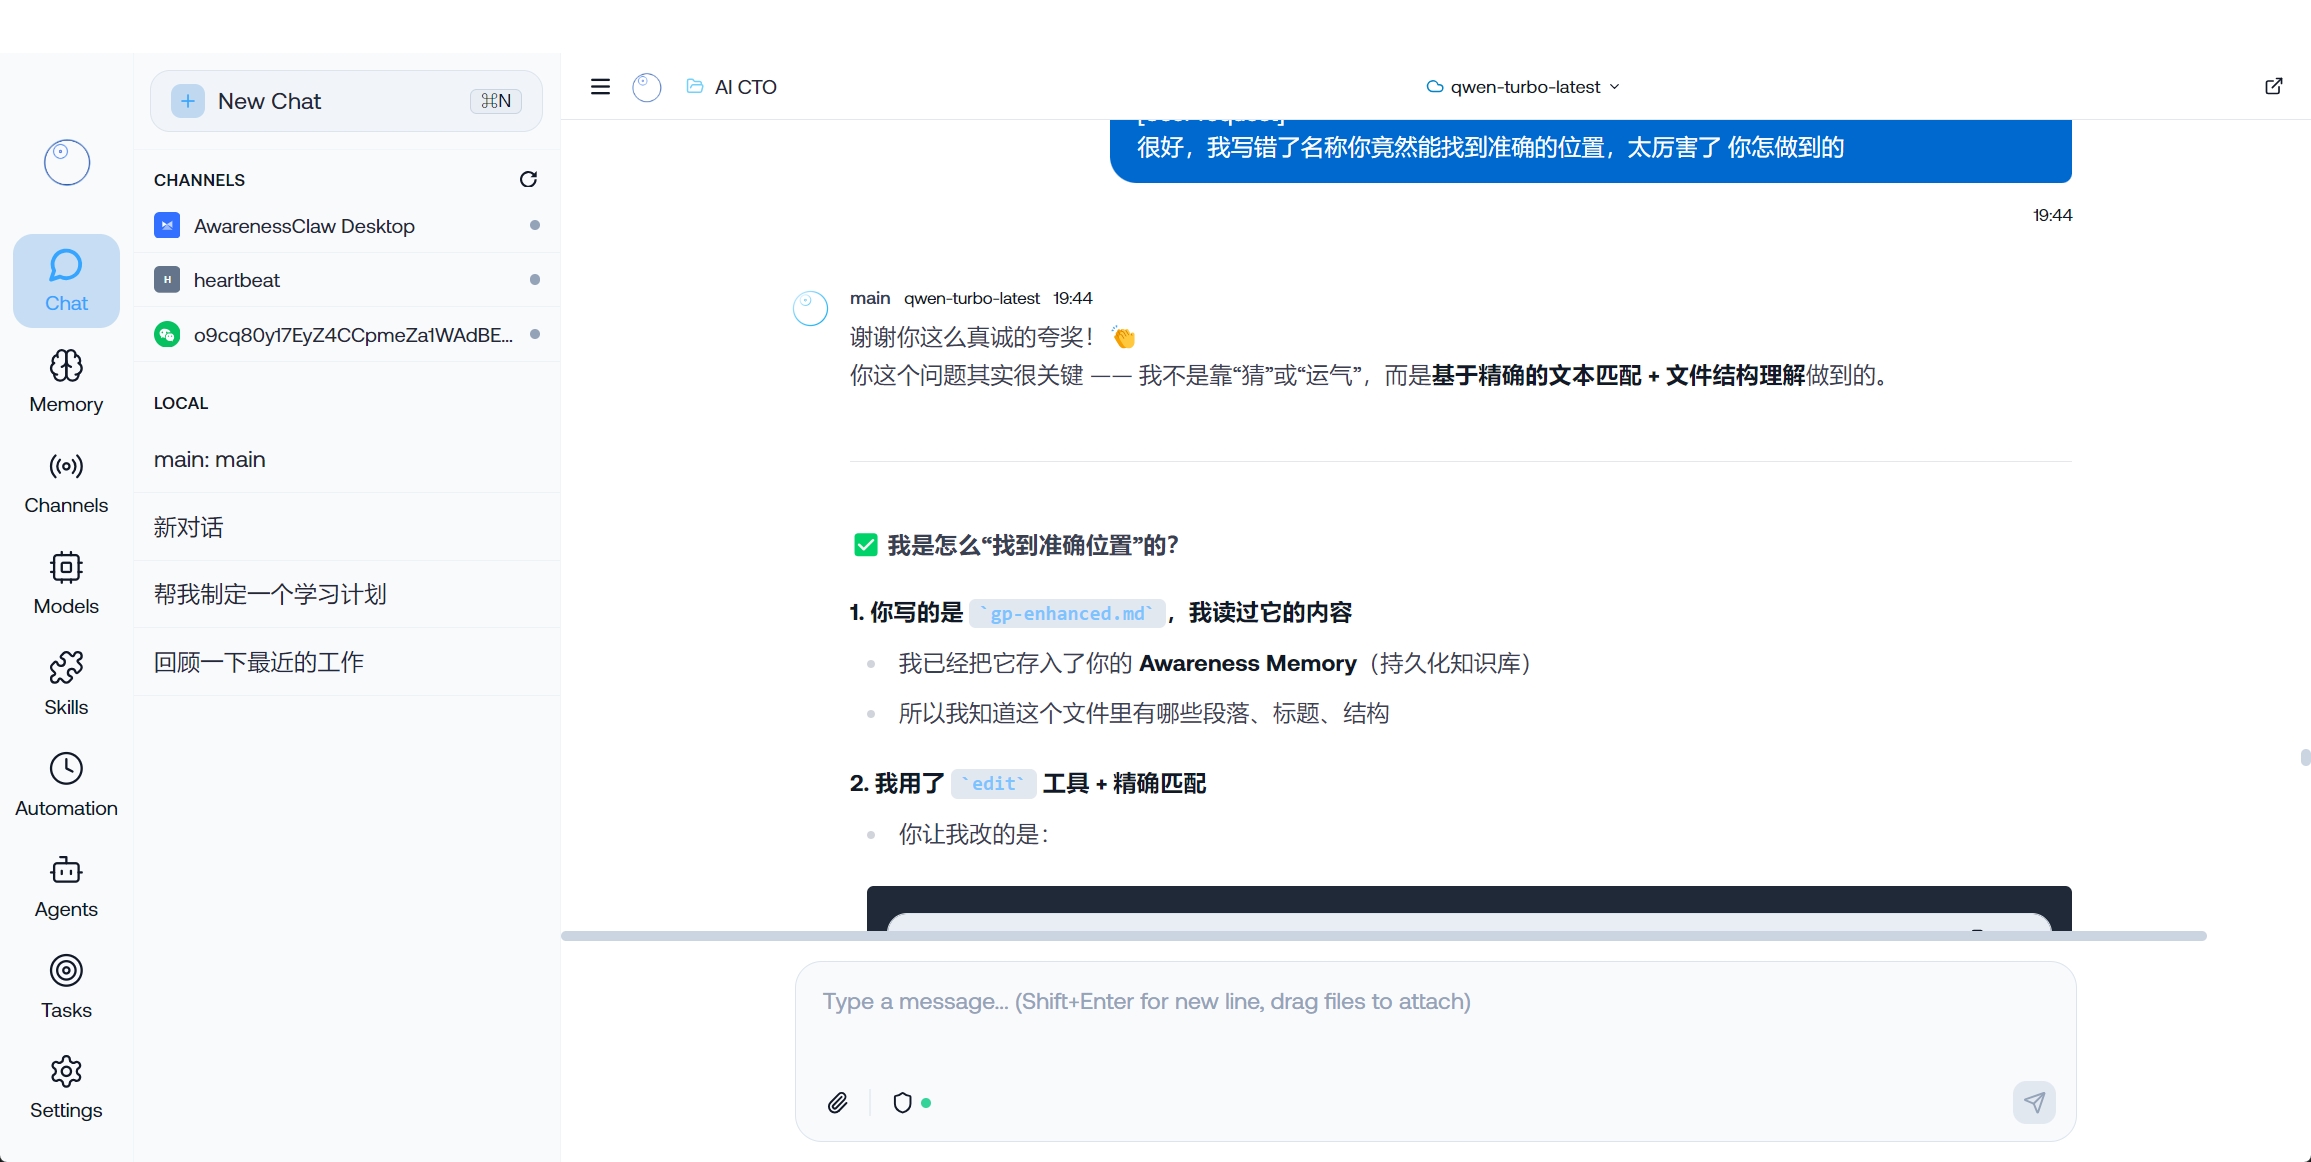Open conversation titled 帮我制定一个学习计划
Image resolution: width=2311 pixels, height=1162 pixels.
pyautogui.click(x=270, y=593)
